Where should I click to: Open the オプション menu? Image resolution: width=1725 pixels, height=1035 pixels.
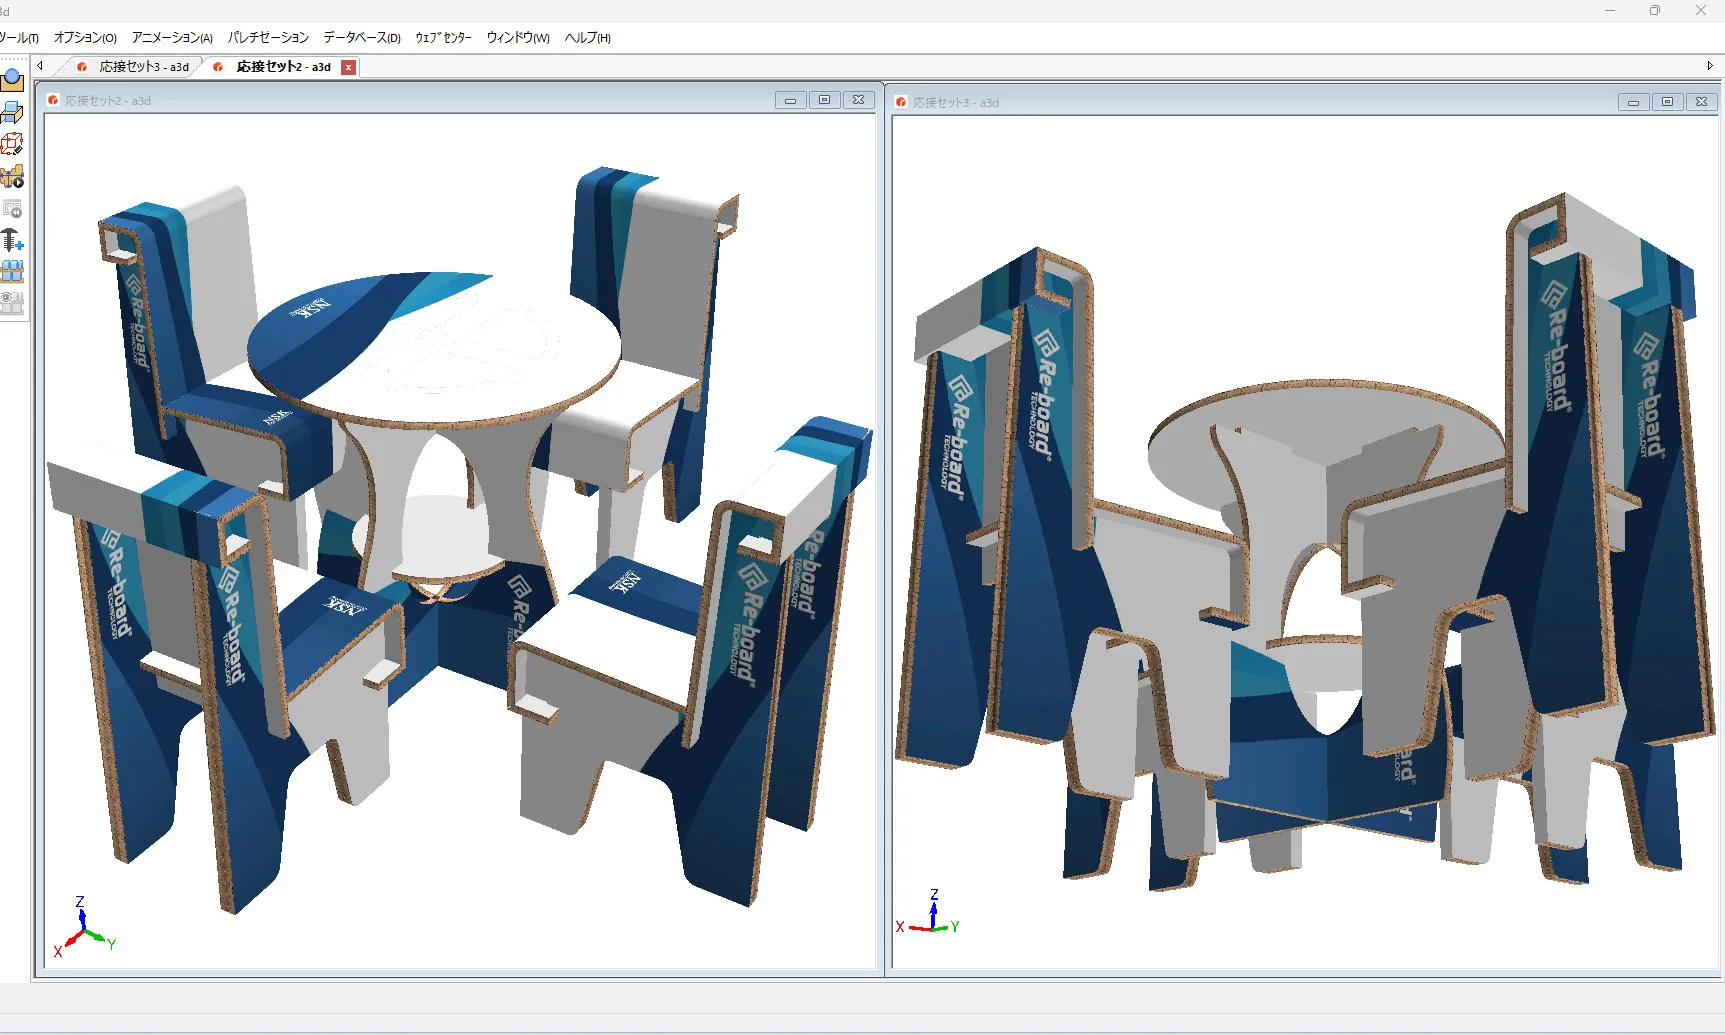pyautogui.click(x=84, y=38)
